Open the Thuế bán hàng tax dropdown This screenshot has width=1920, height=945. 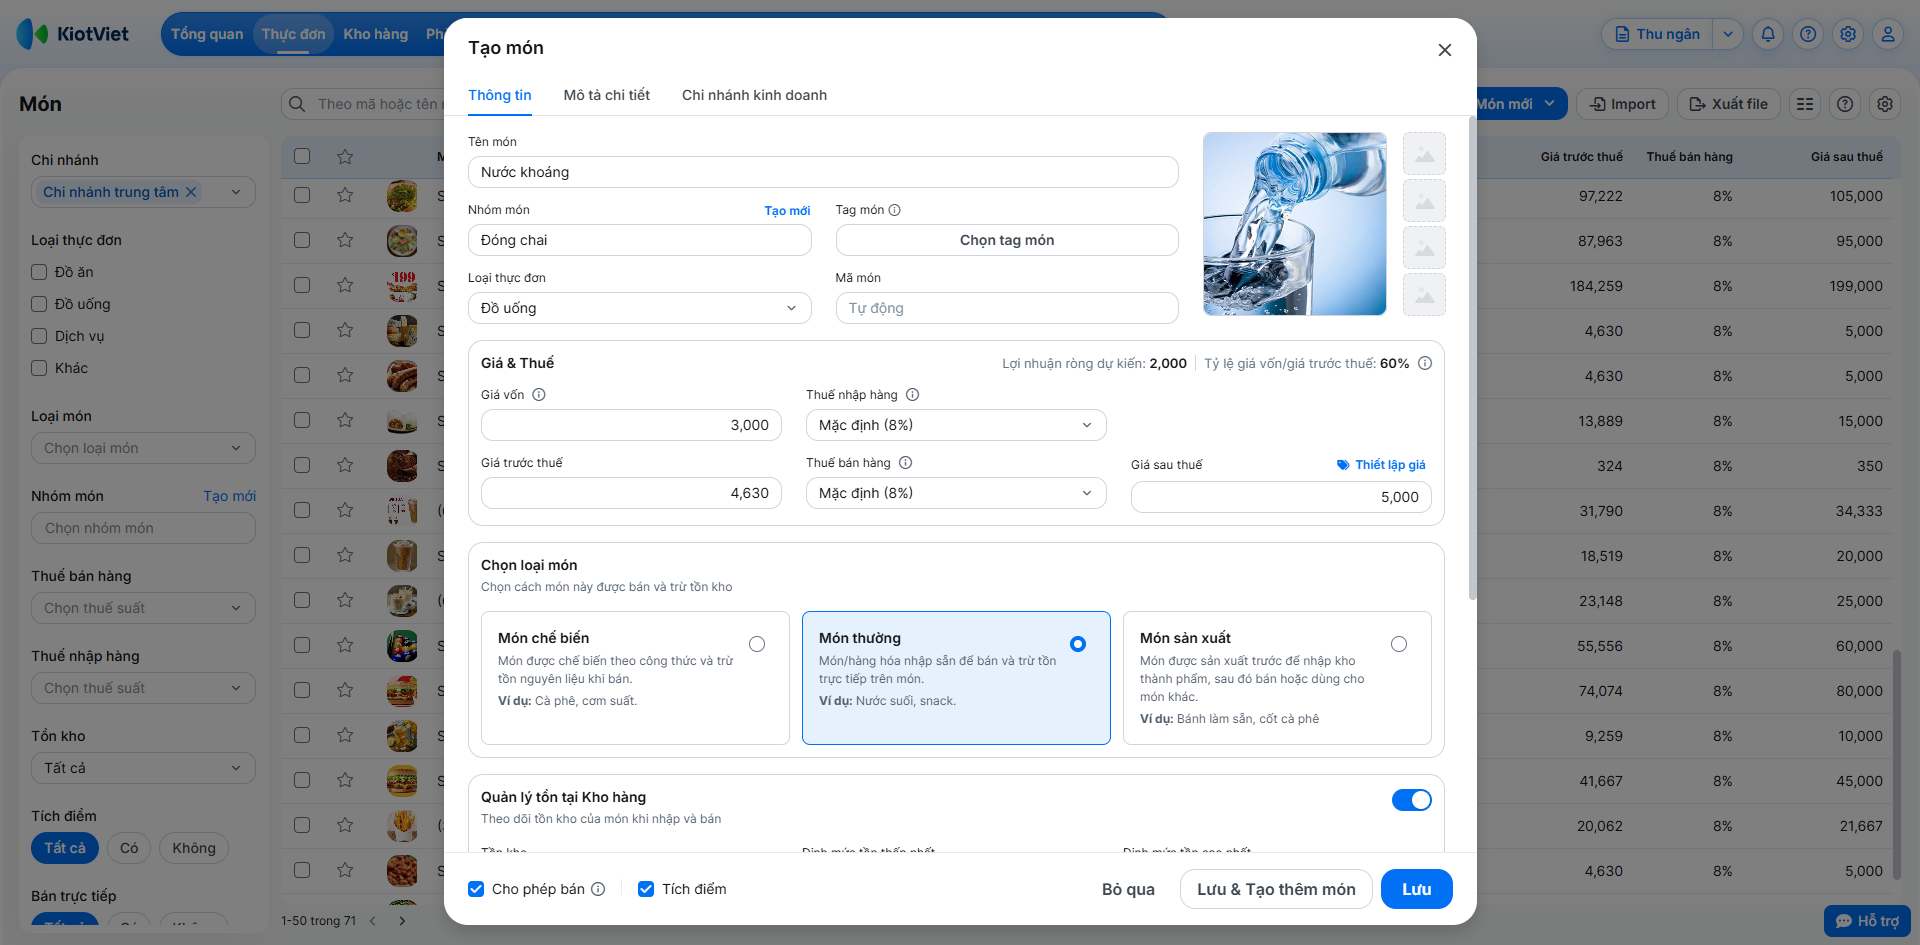956,493
